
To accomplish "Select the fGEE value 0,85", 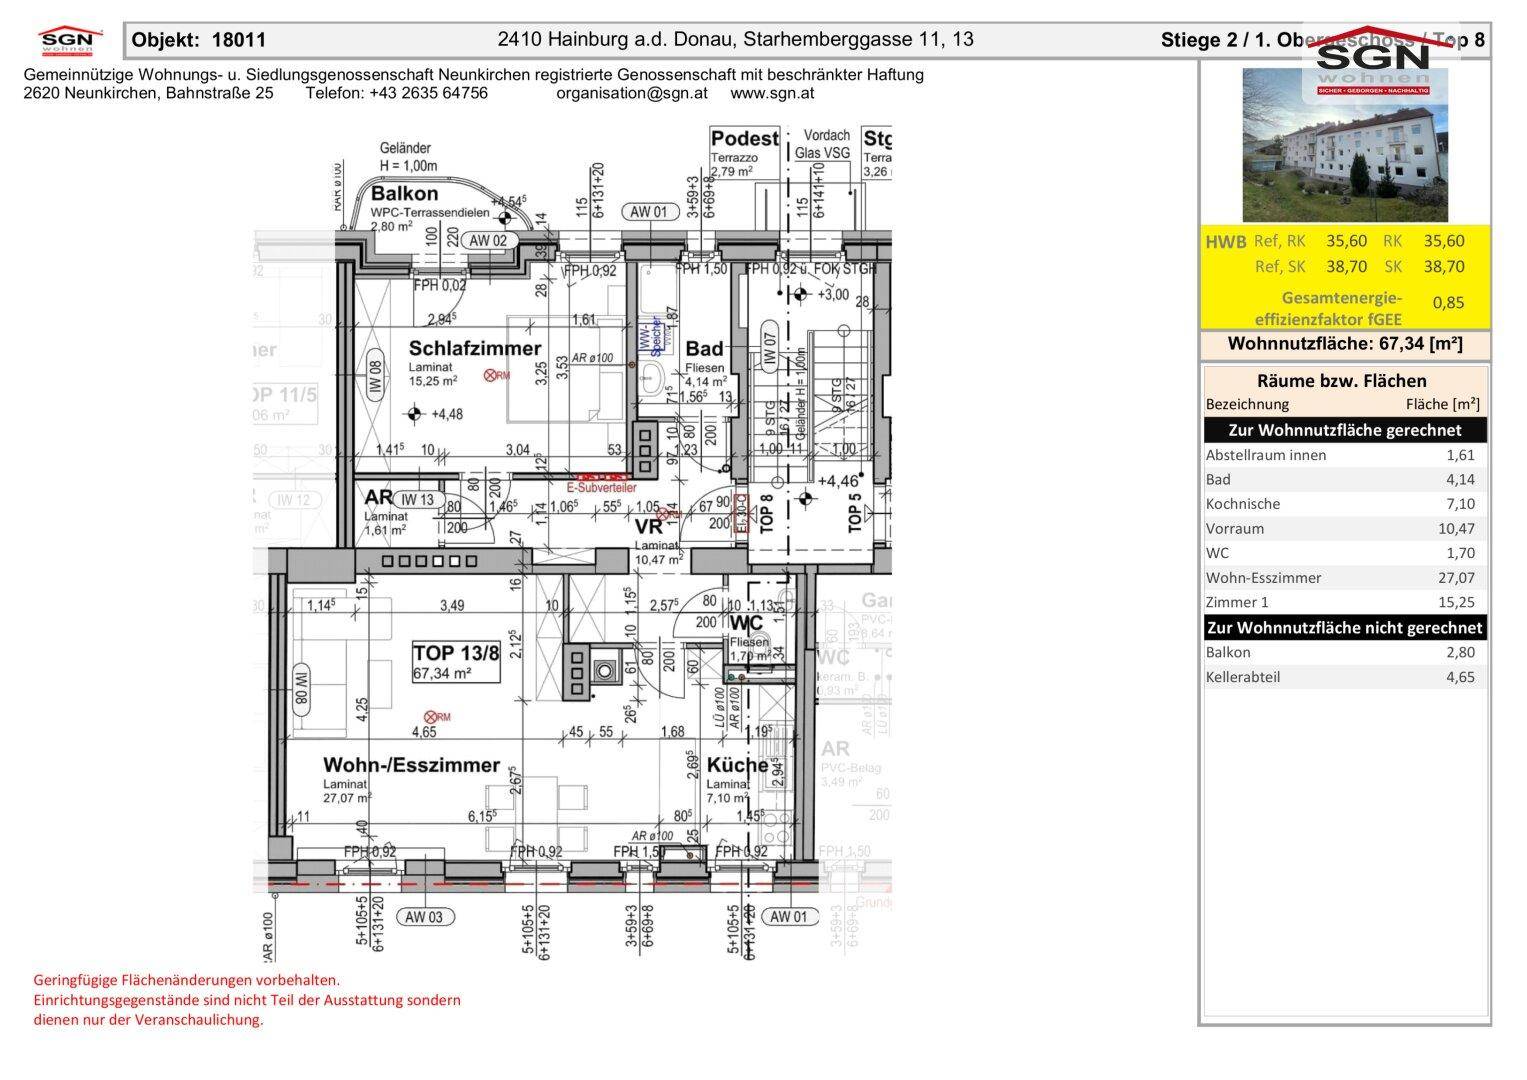I will [1448, 302].
